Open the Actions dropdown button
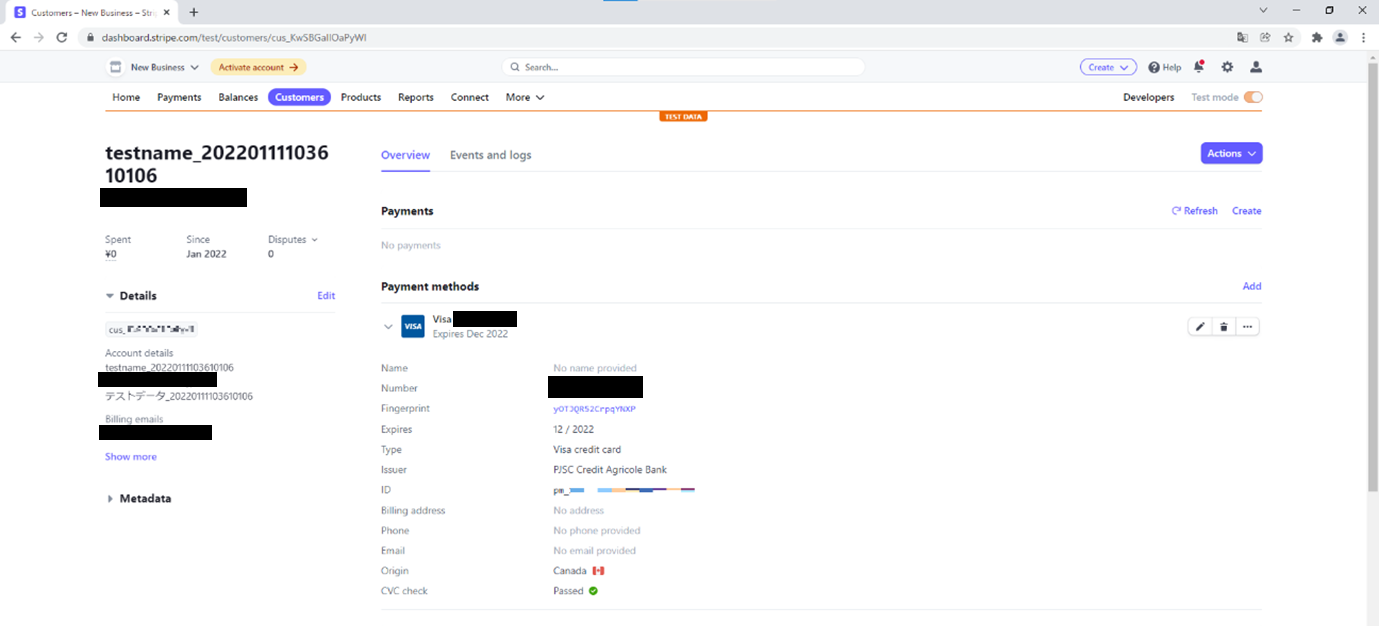The image size is (1379, 626). point(1231,153)
